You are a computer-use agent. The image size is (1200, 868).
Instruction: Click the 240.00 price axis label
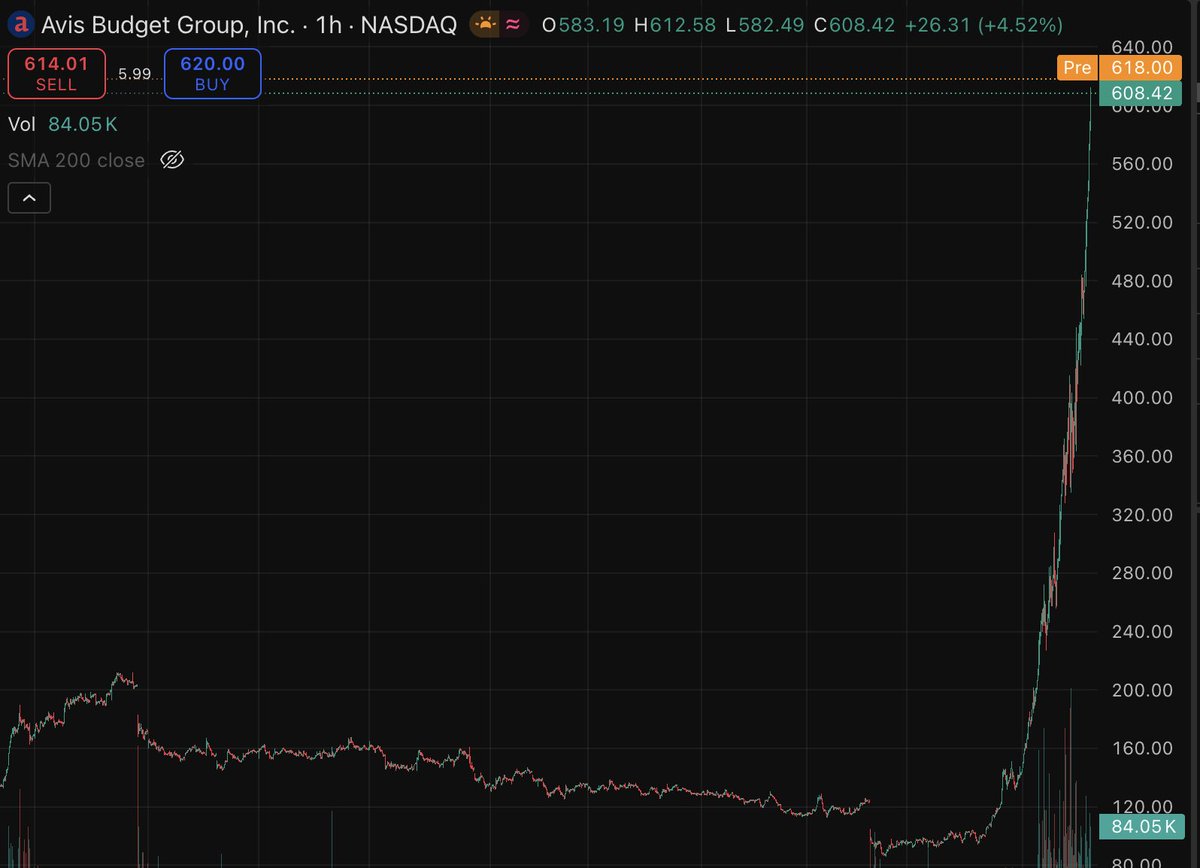click(x=1142, y=631)
